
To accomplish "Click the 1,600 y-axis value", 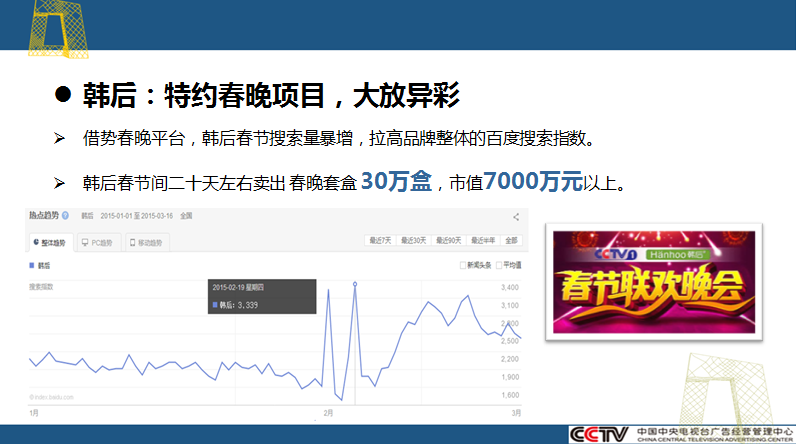I will pyautogui.click(x=510, y=395).
